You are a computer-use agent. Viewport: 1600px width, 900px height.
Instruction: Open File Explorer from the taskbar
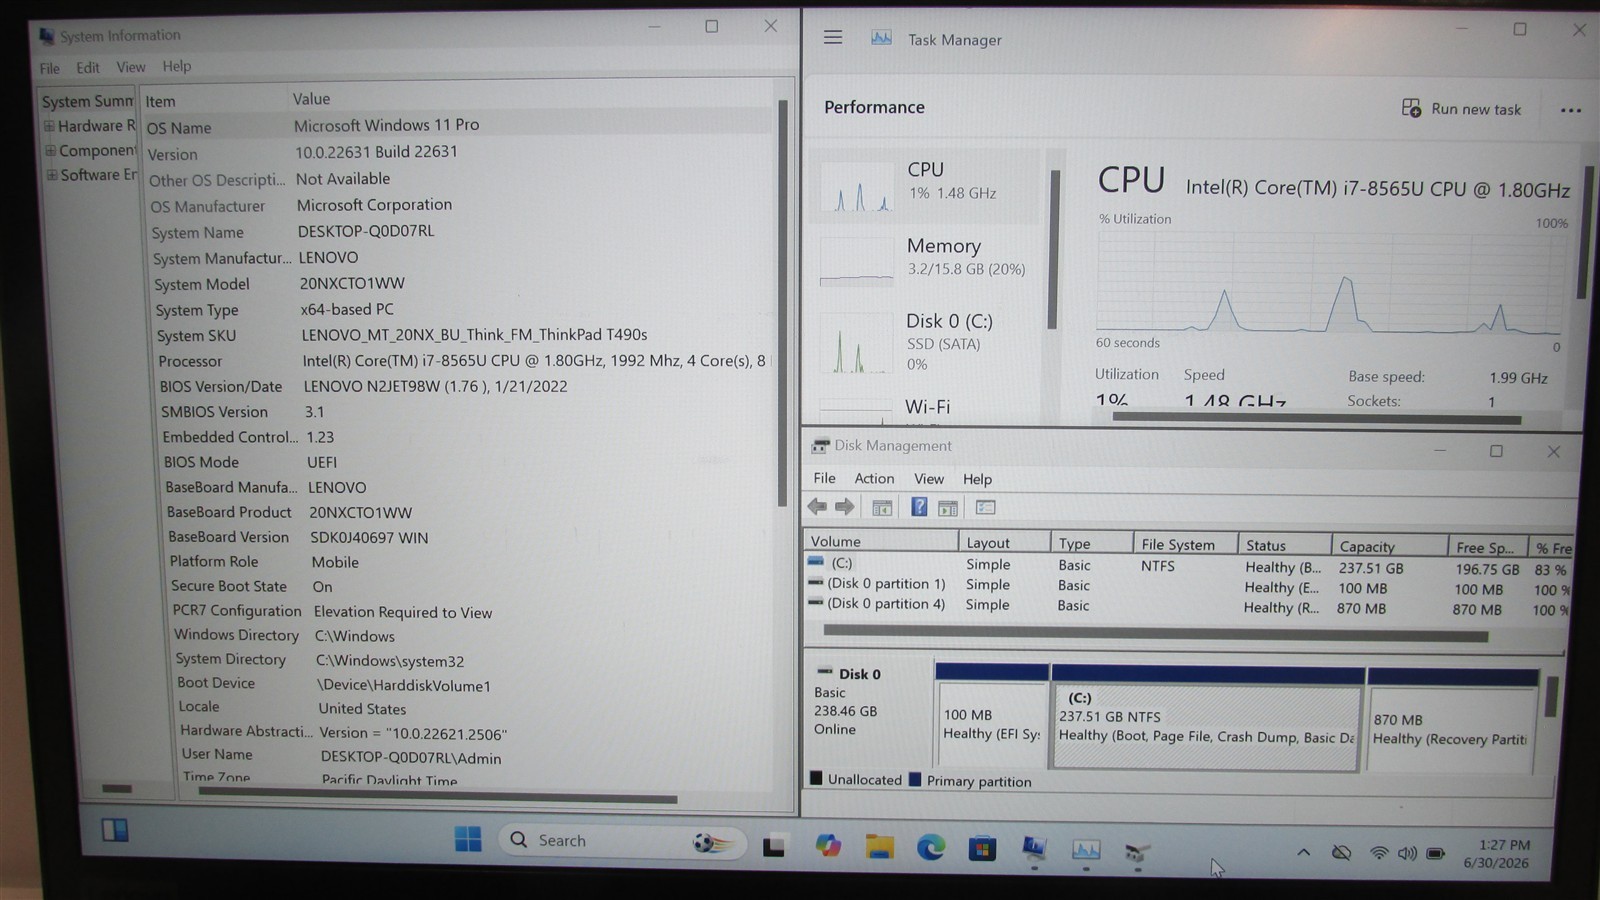[x=880, y=847]
